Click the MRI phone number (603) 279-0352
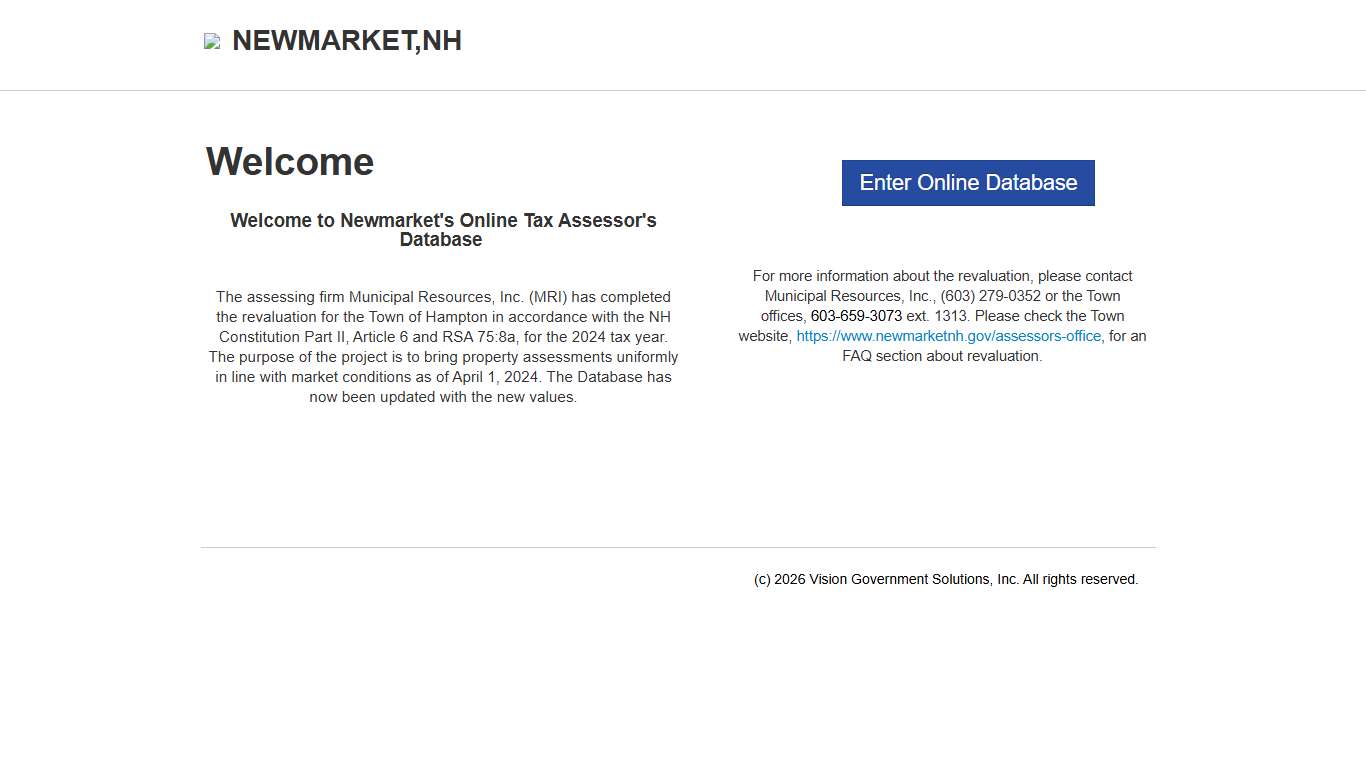The height and width of the screenshot is (768, 1366). click(x=990, y=296)
